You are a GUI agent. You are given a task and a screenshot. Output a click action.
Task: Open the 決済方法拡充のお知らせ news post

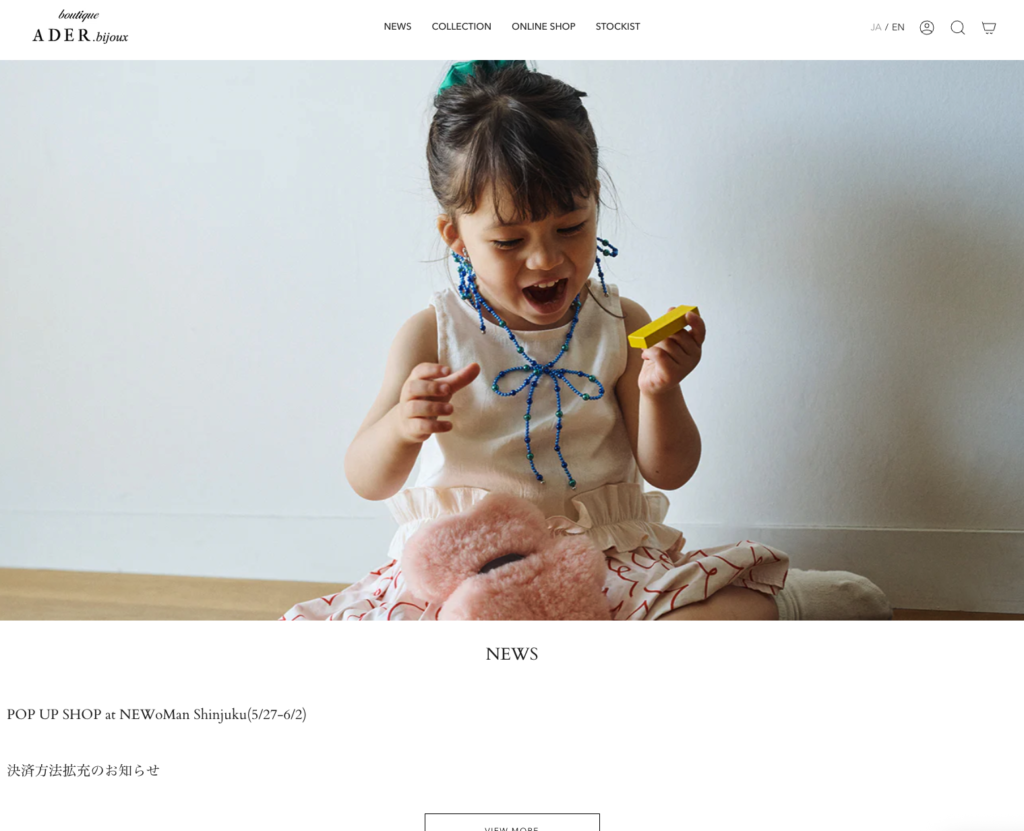pos(83,770)
